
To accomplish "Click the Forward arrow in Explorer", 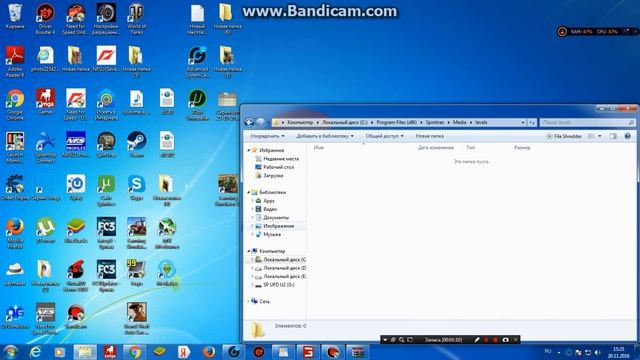I will click(260, 122).
